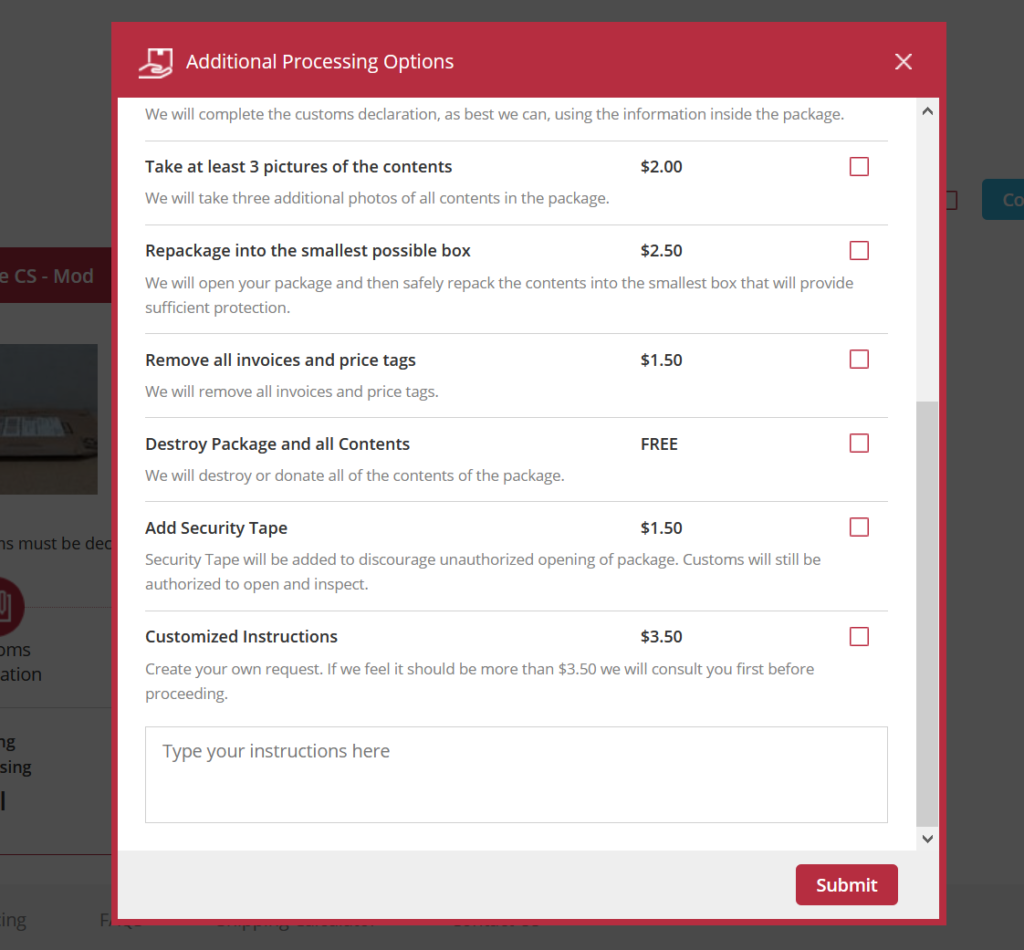Enable the 'Take at least 3 pictures' checkbox

pyautogui.click(x=859, y=167)
